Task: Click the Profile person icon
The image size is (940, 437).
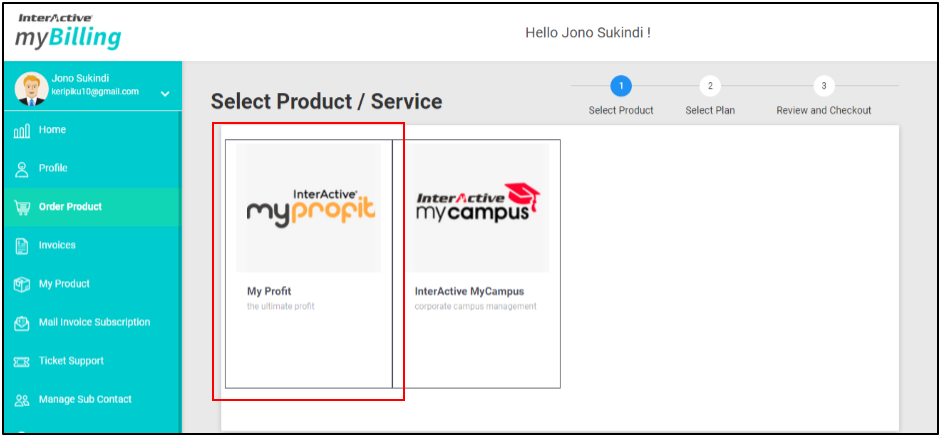Action: click(x=21, y=169)
